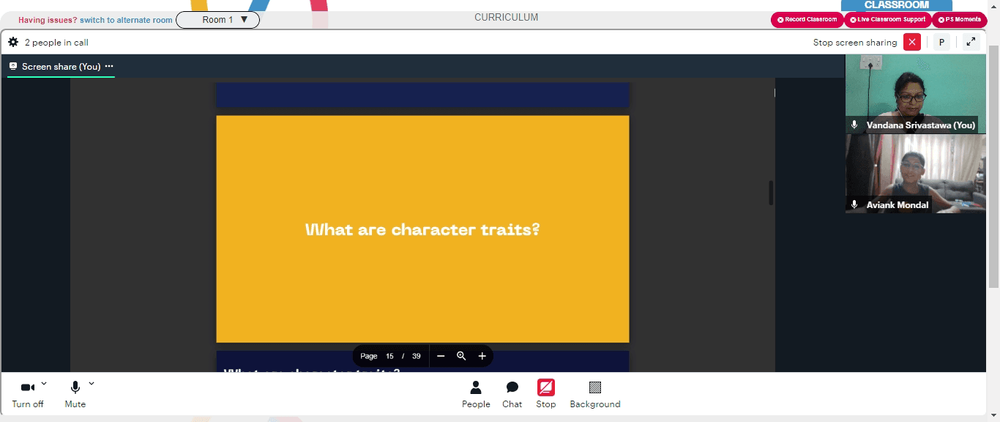
Task: Select the Screen share (You) tab
Action: pyautogui.click(x=61, y=66)
